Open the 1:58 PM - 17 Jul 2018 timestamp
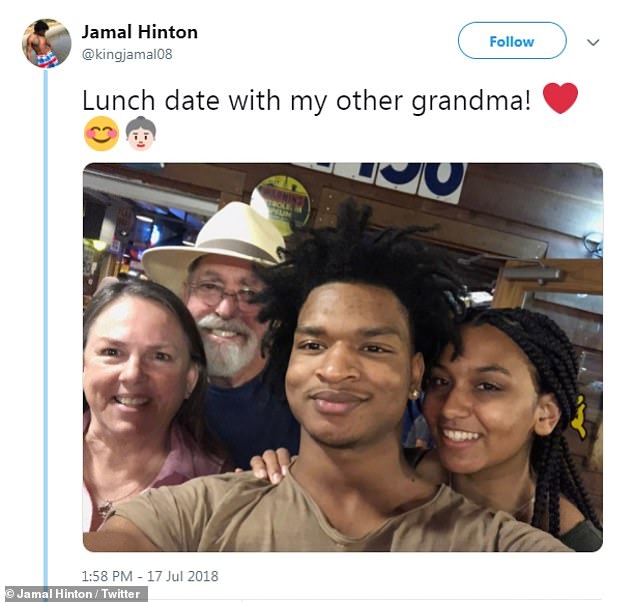 (x=150, y=576)
